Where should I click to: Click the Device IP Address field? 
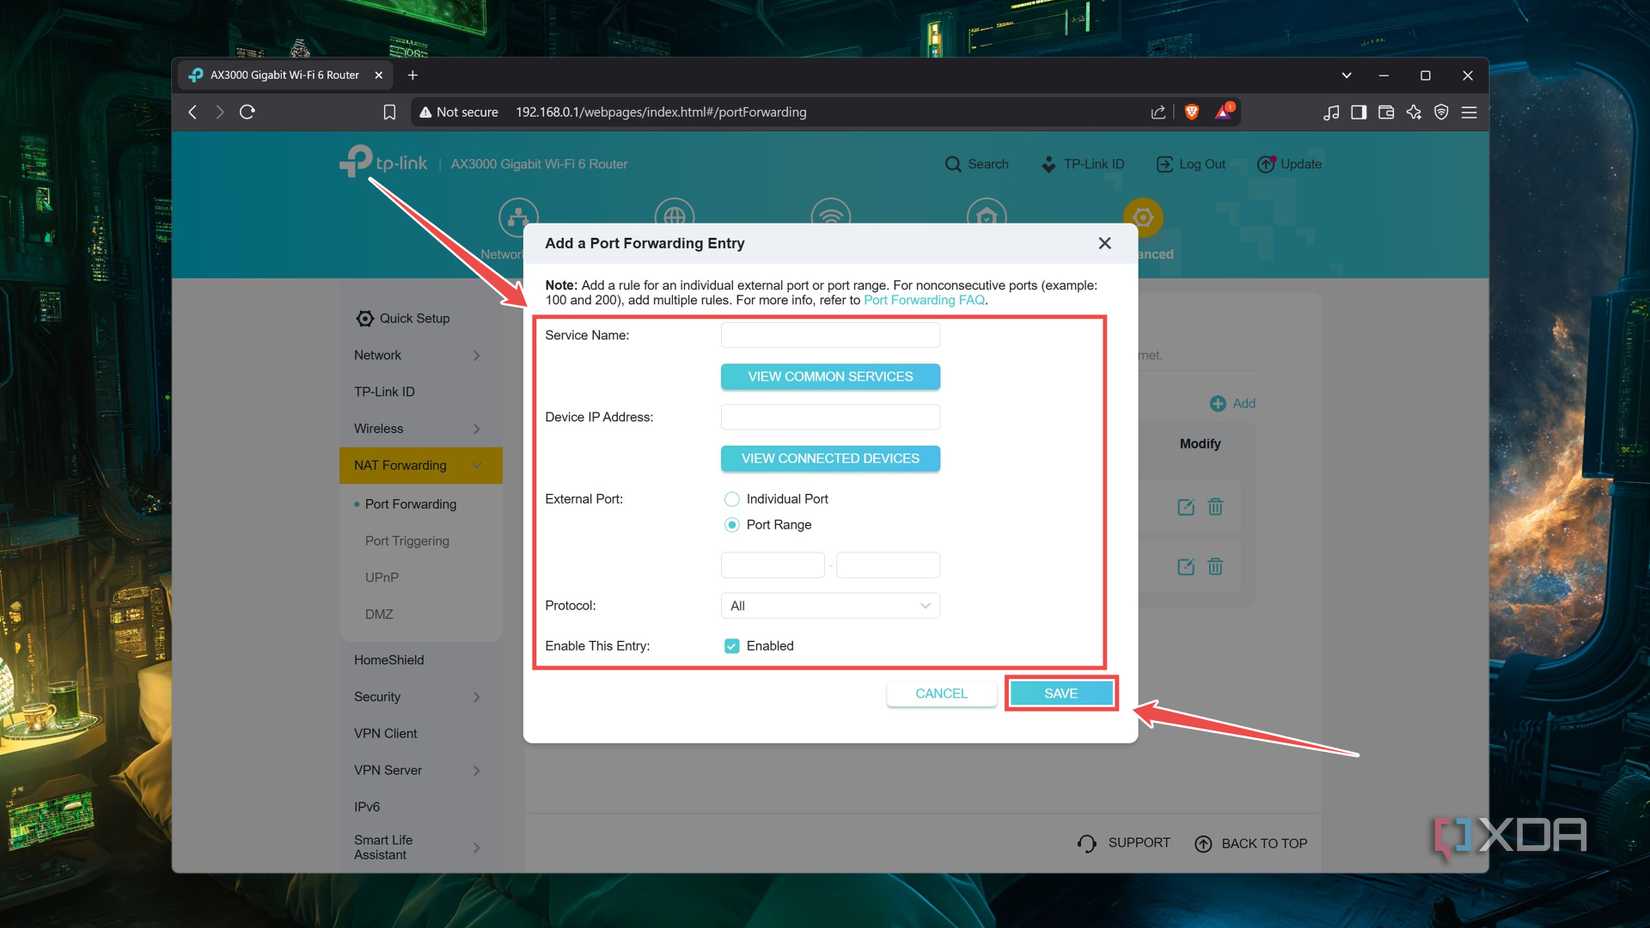830,417
